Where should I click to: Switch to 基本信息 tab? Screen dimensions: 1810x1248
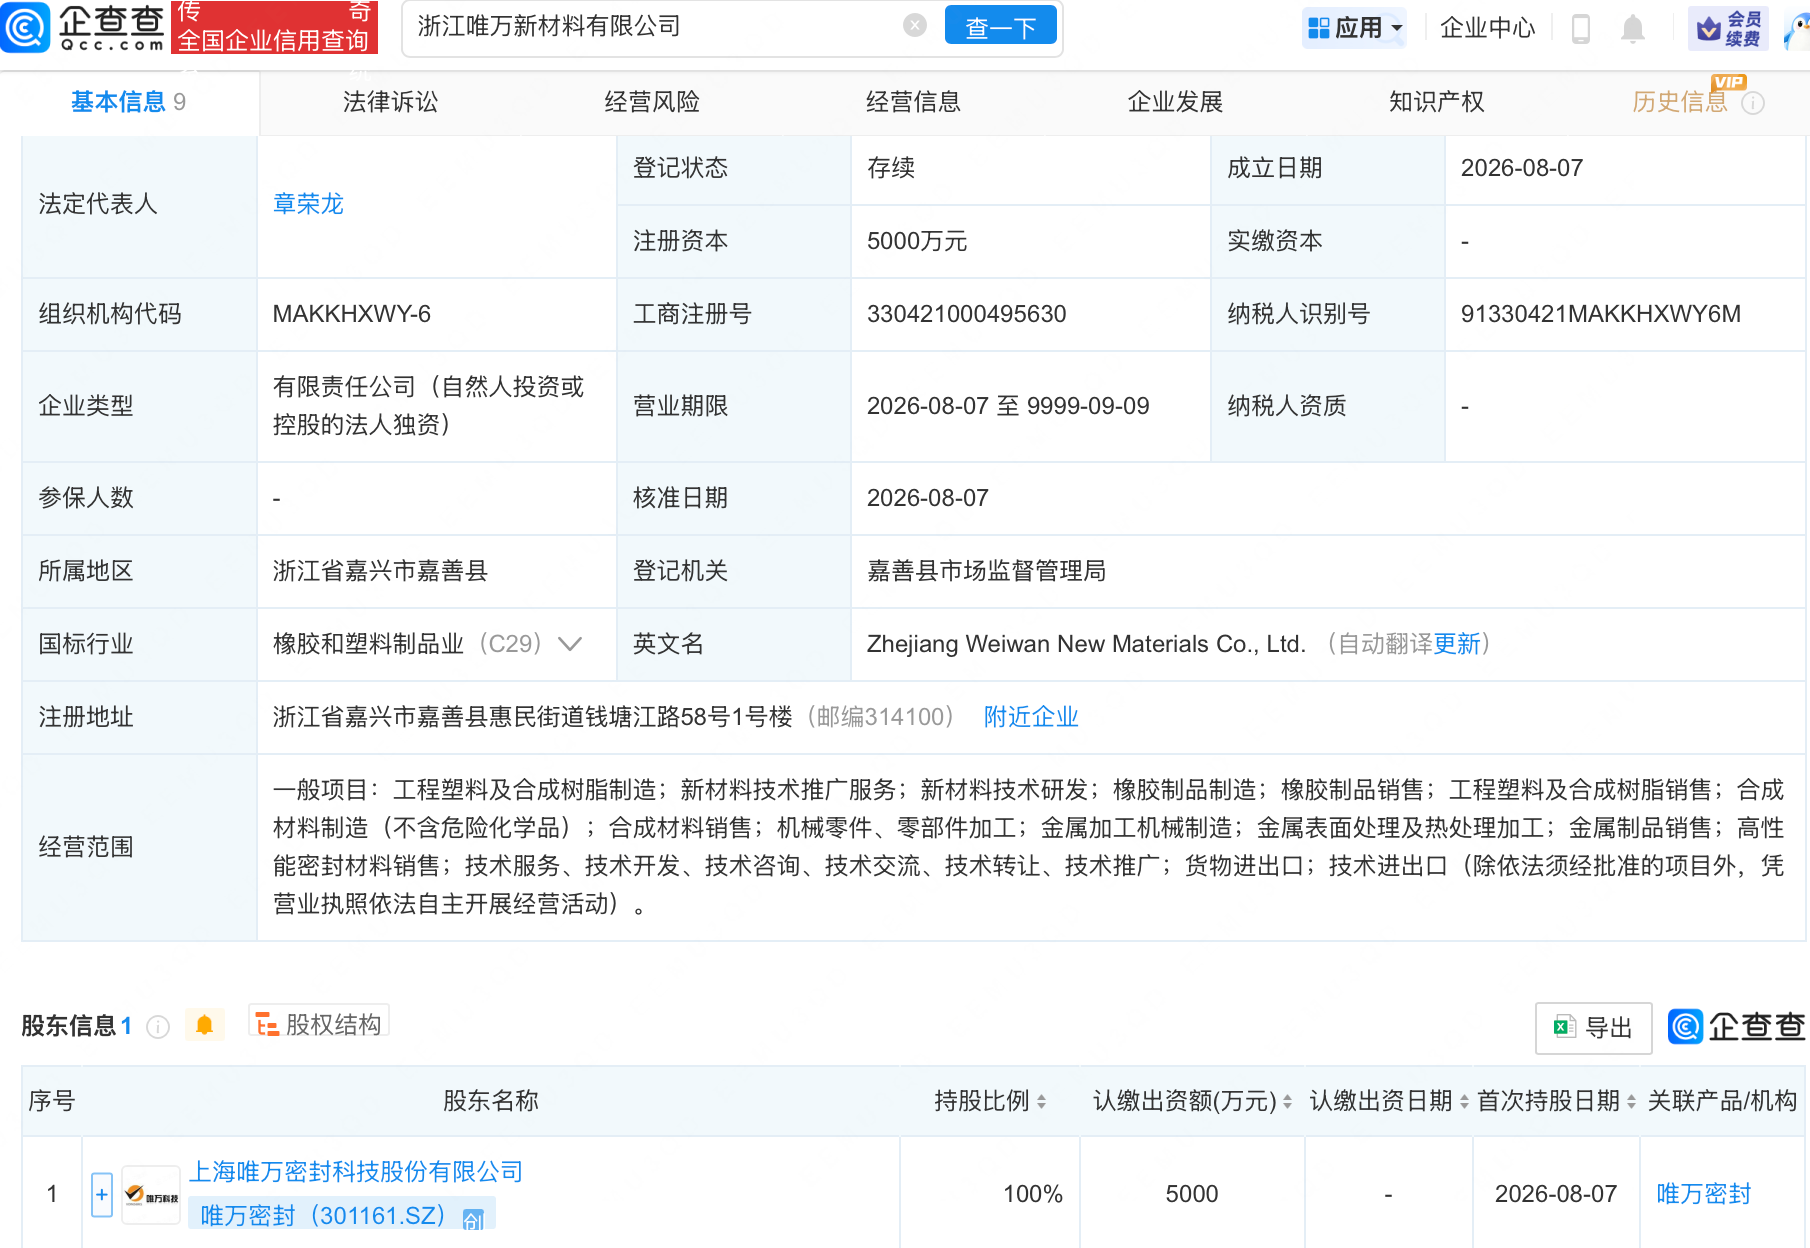[x=128, y=102]
